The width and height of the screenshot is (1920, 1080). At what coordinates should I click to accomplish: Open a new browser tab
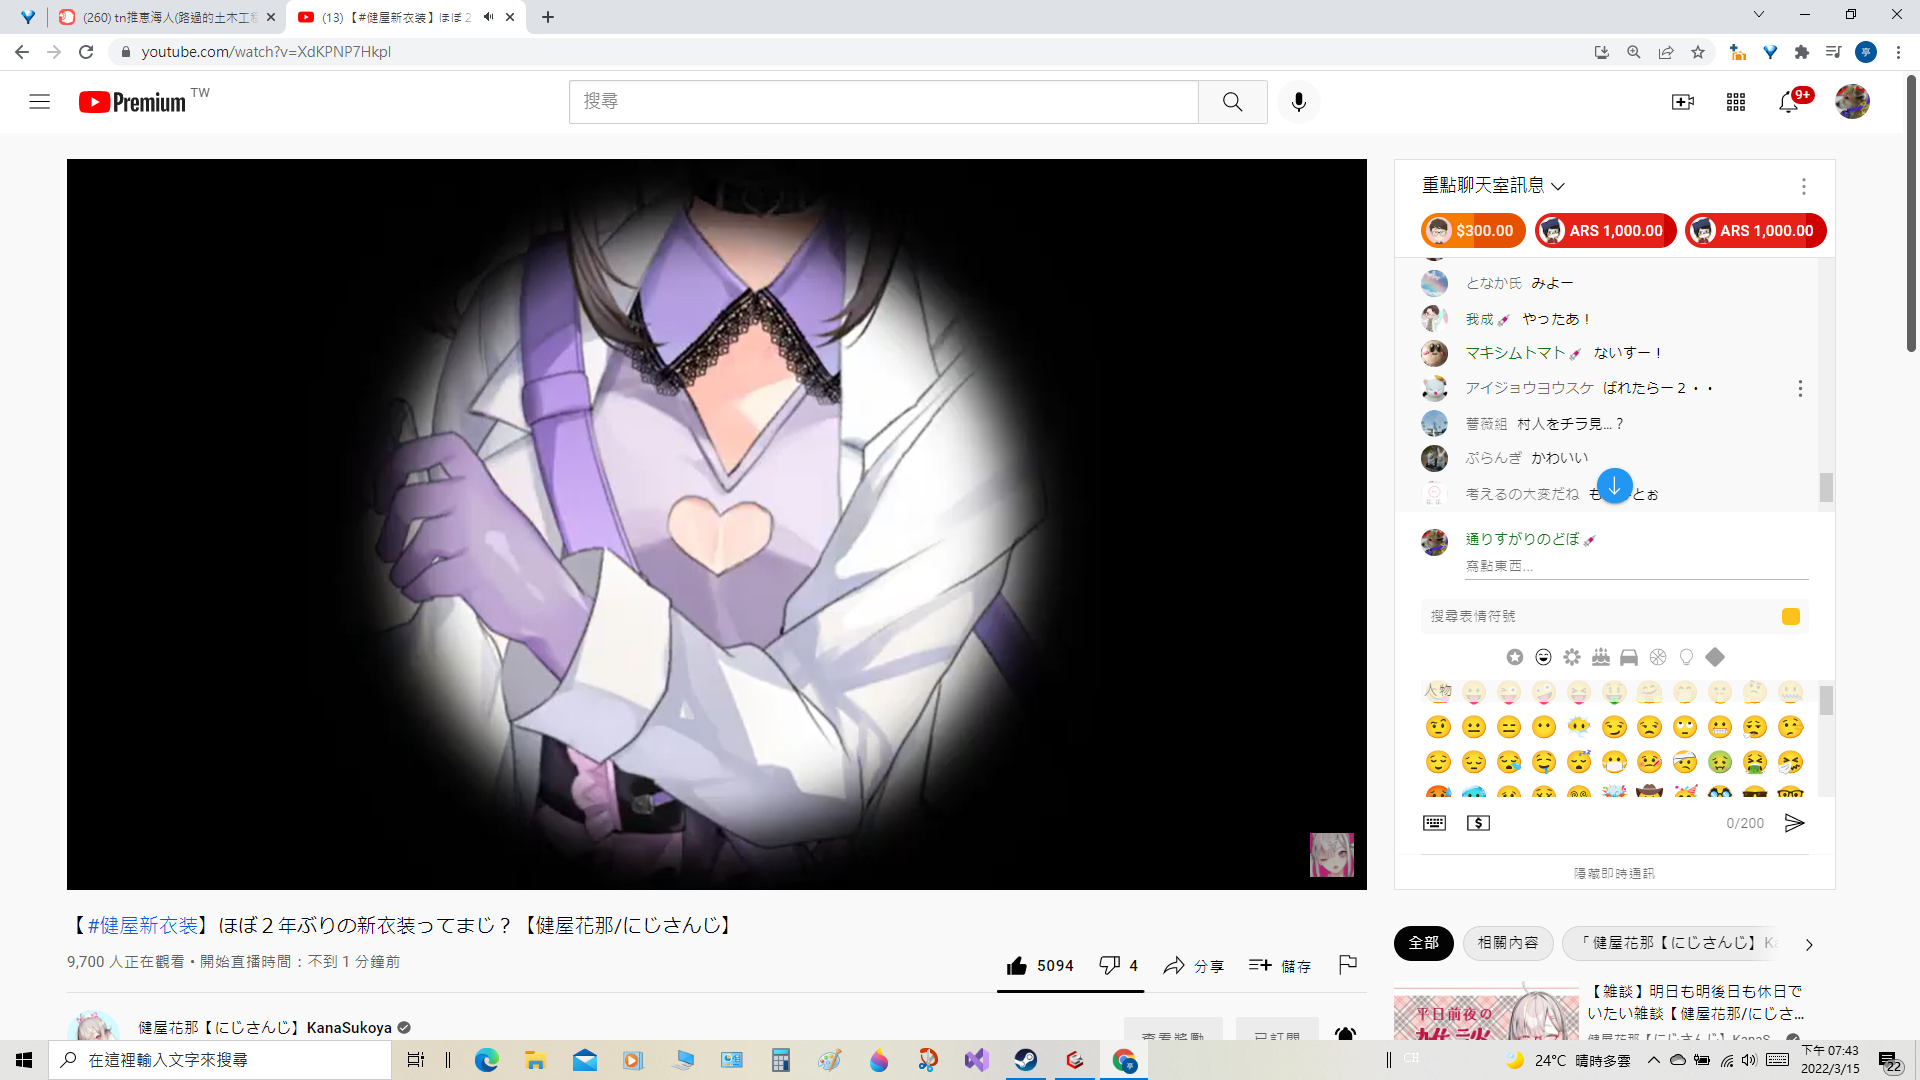pyautogui.click(x=548, y=17)
